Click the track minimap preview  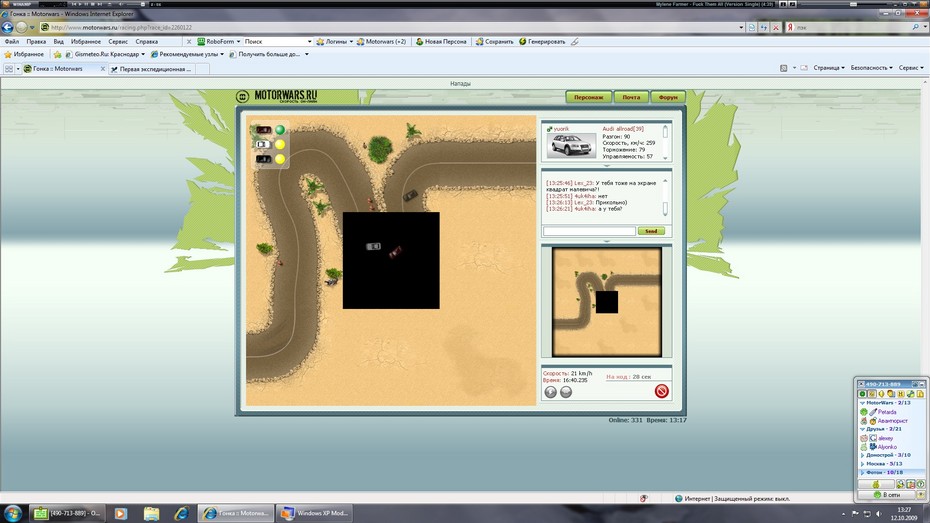[607, 302]
